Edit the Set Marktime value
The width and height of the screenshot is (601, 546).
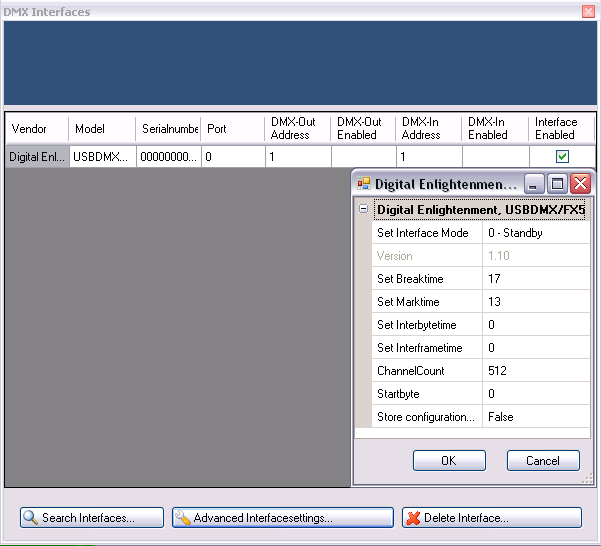[535, 302]
